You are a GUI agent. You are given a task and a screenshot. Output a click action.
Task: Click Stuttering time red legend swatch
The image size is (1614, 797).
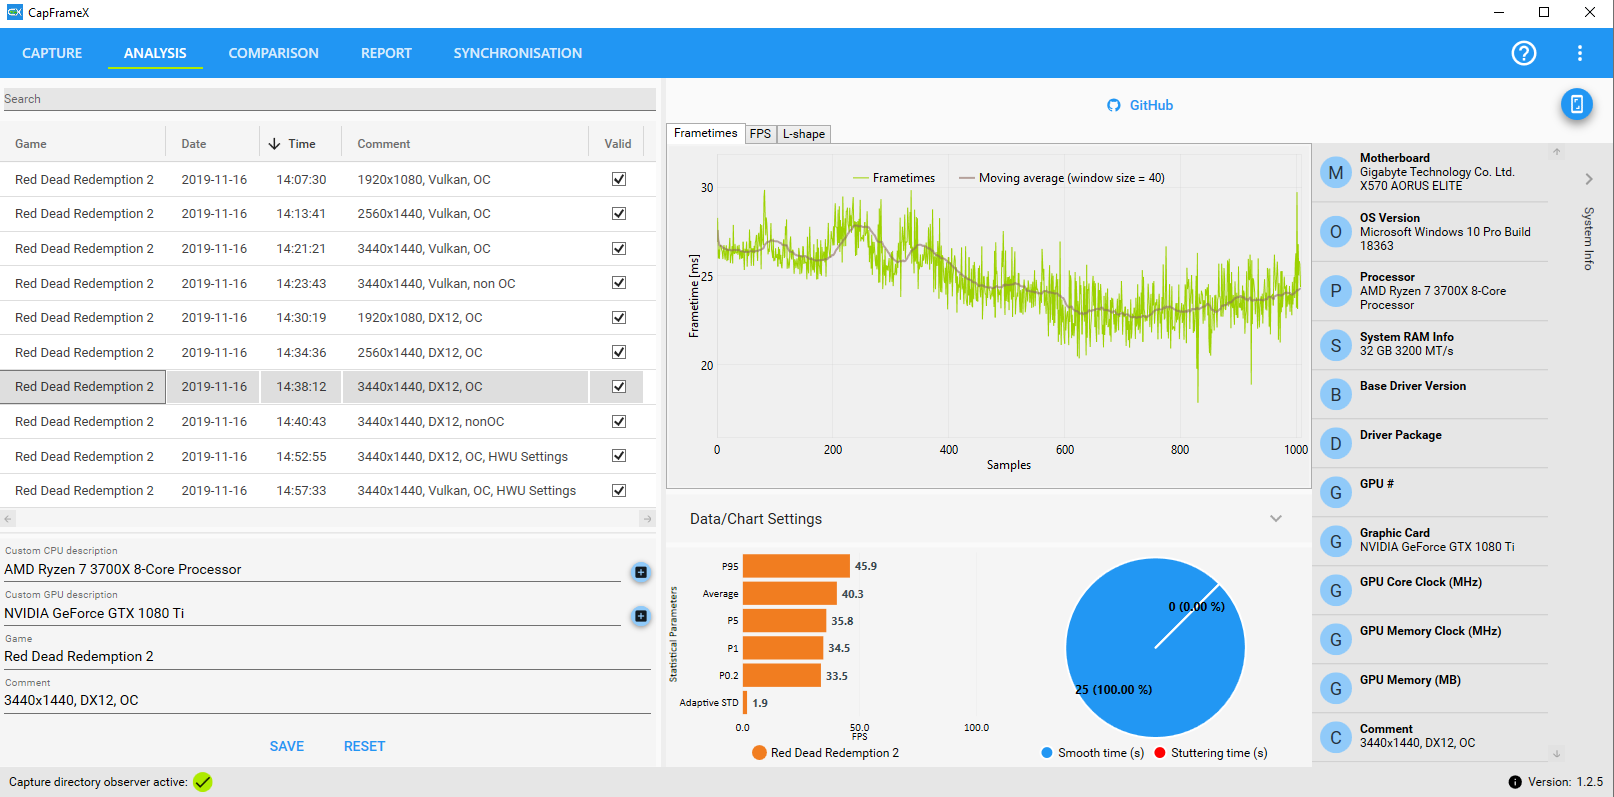(x=1160, y=753)
